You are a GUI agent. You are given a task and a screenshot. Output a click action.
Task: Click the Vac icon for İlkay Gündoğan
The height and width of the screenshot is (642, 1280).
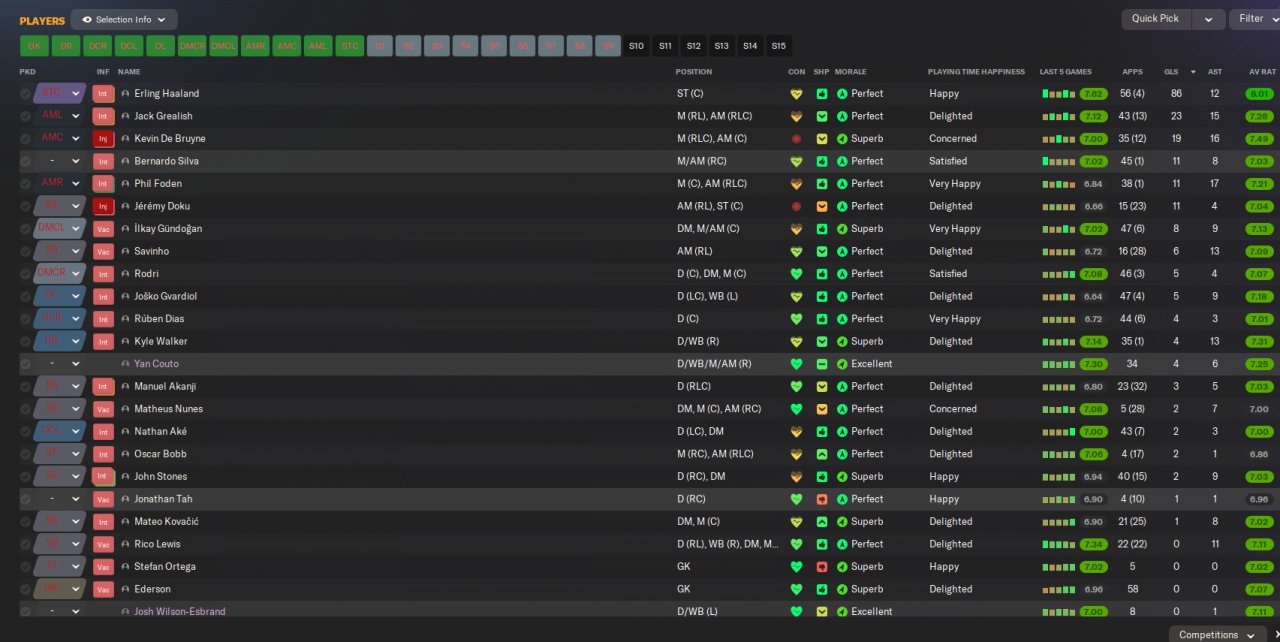pos(103,229)
